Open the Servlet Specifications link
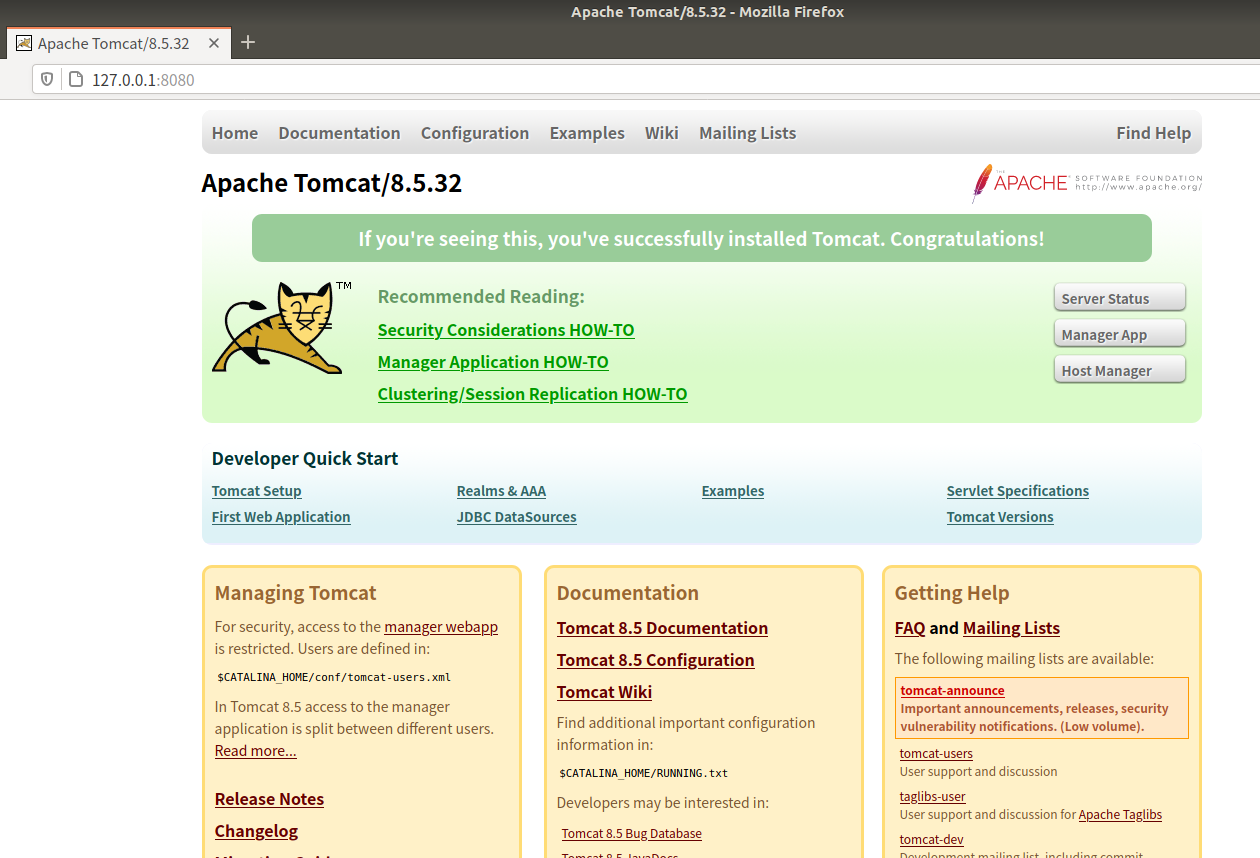The height and width of the screenshot is (858, 1260). tap(1018, 491)
